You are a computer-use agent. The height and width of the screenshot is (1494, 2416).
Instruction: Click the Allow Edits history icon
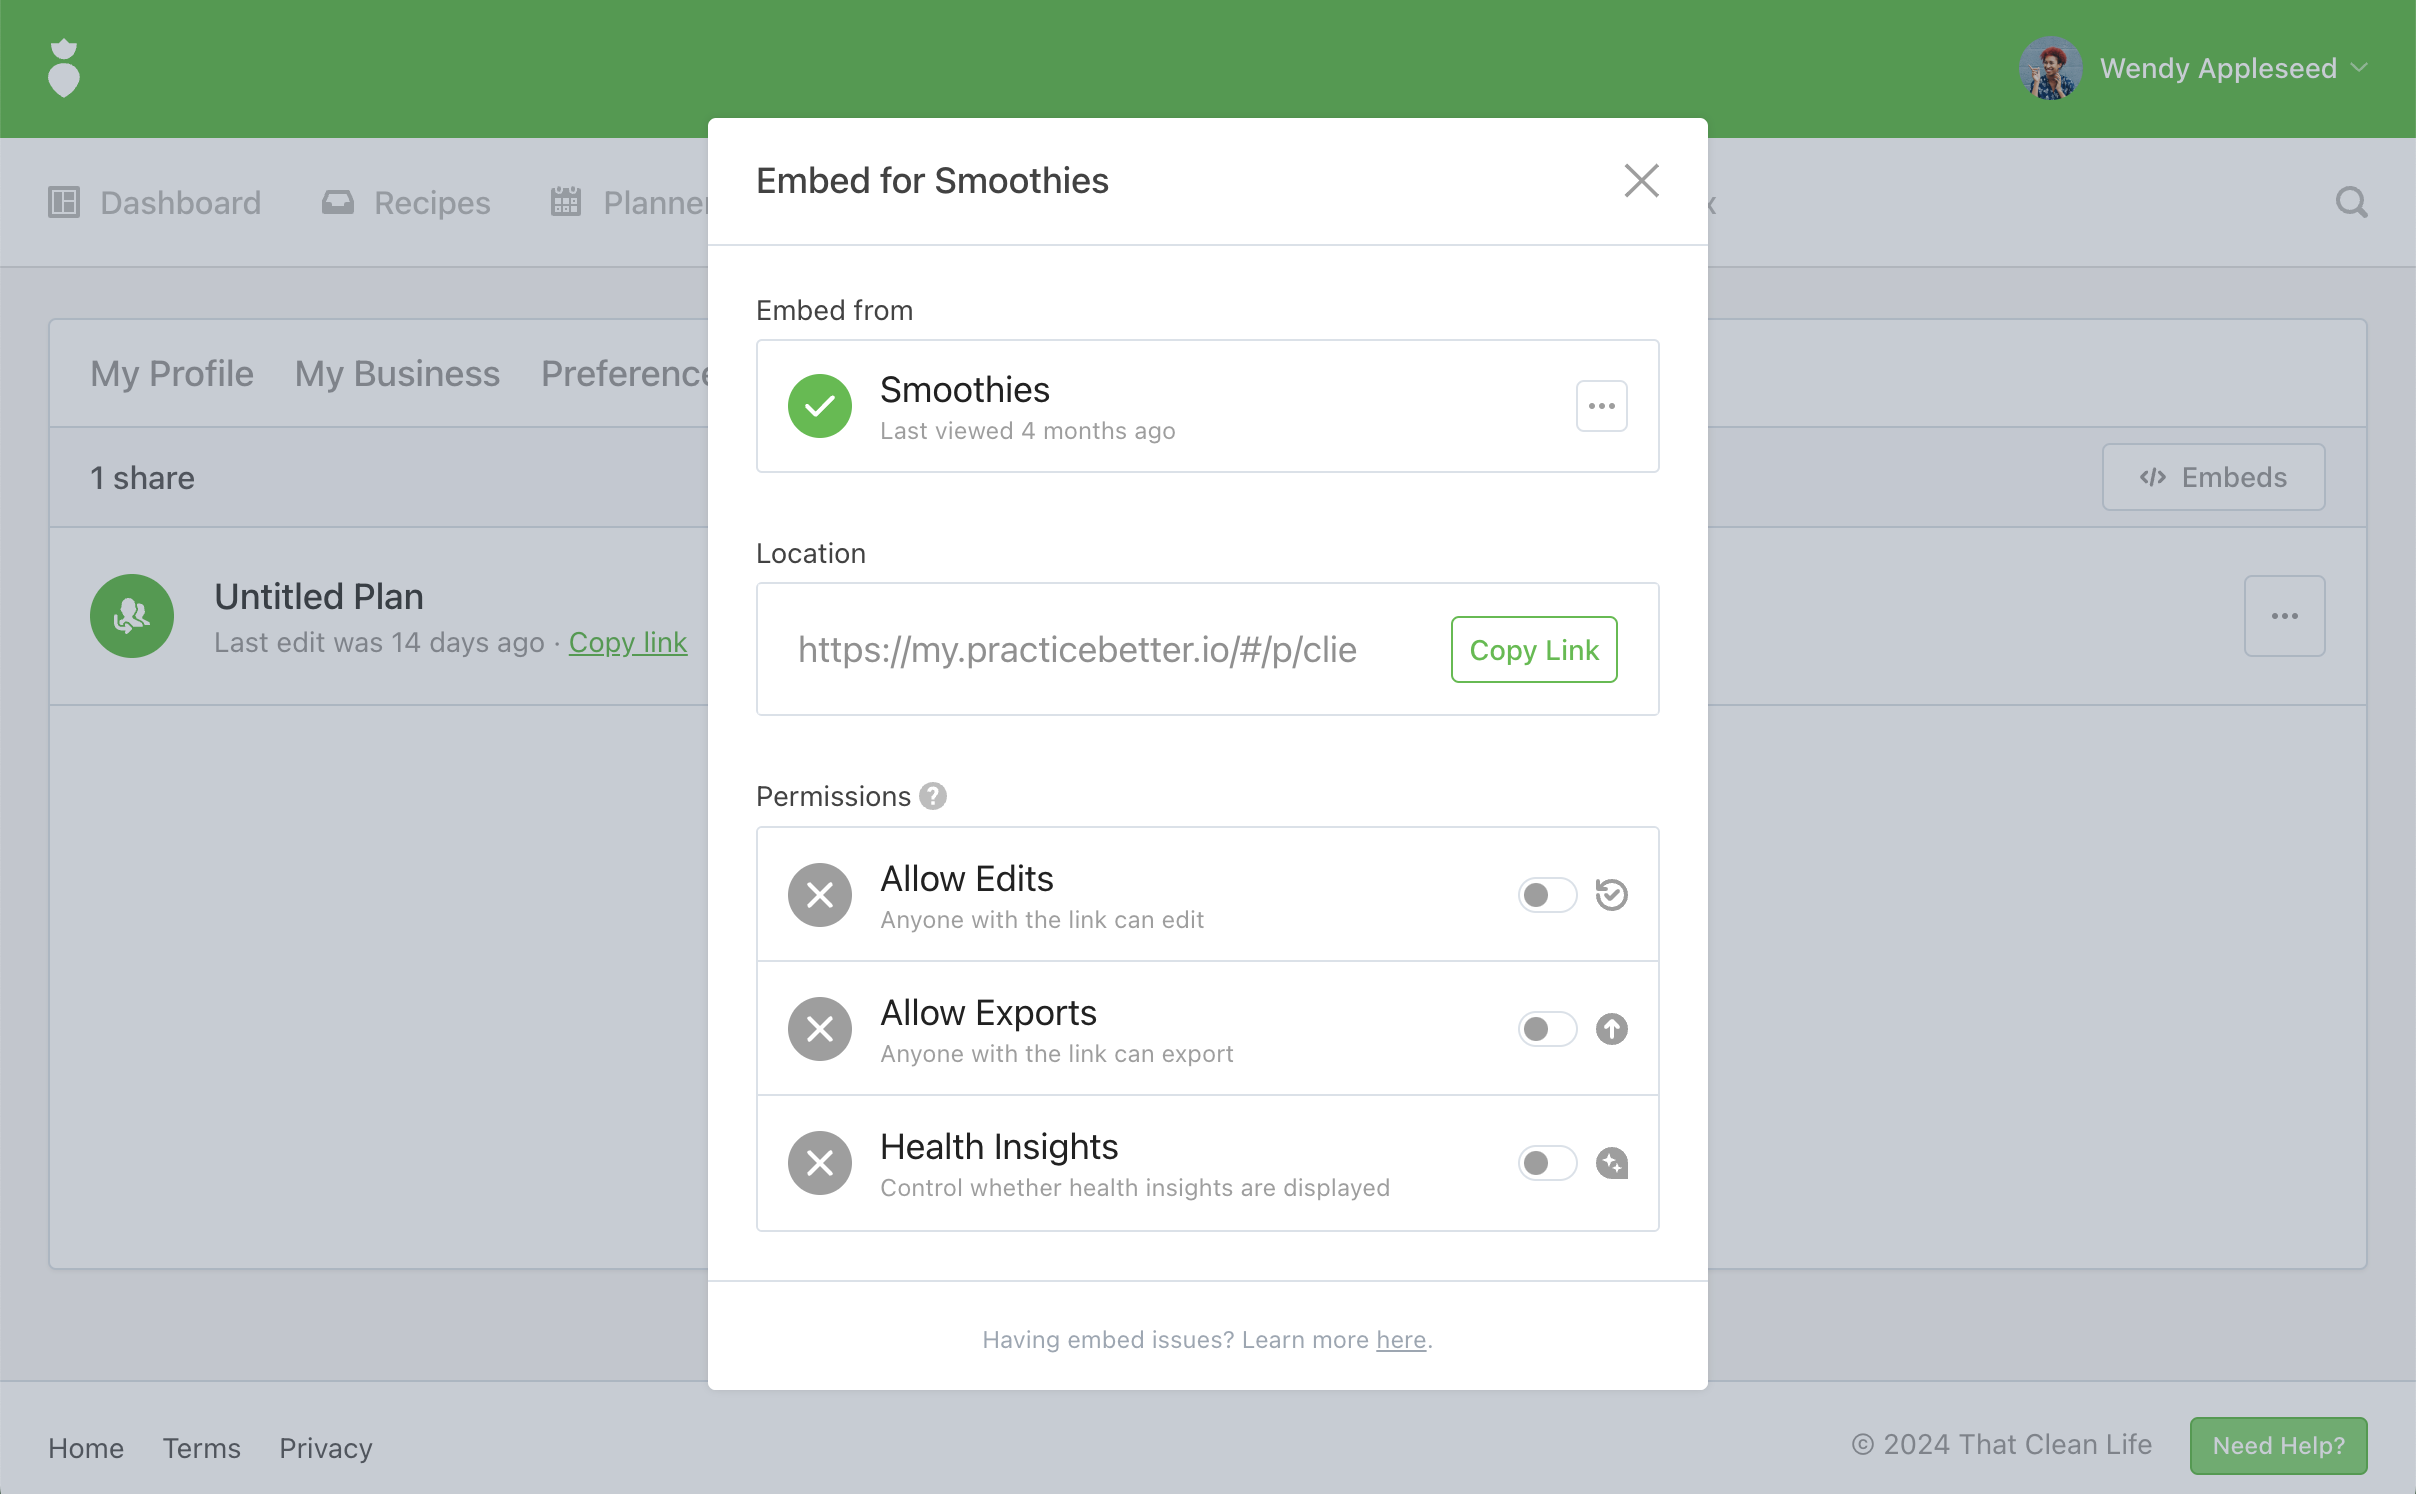coord(1611,894)
